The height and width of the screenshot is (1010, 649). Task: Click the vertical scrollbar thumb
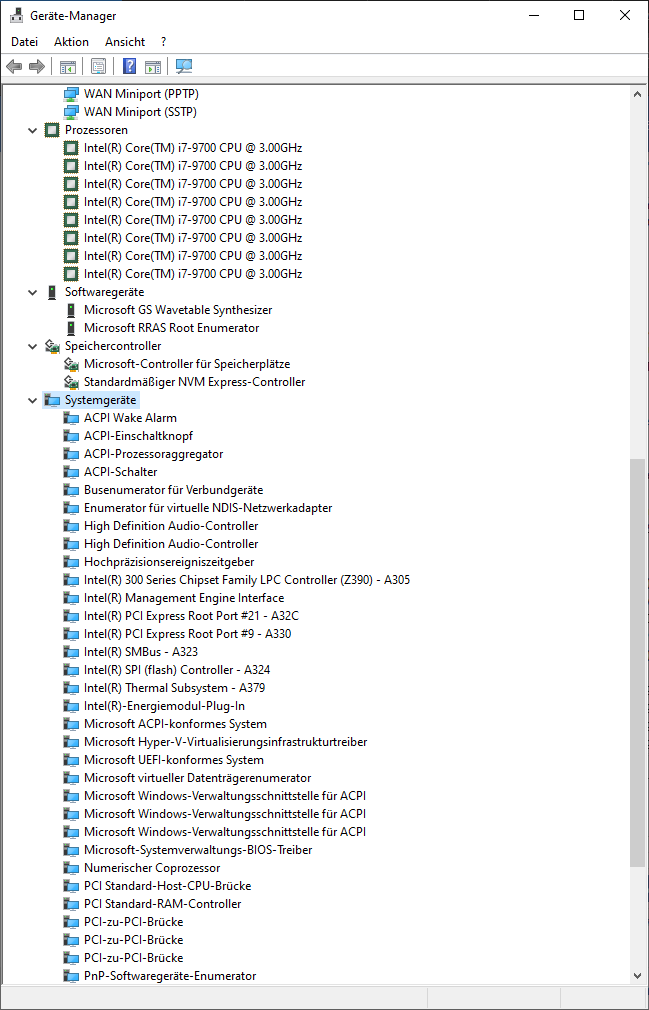pyautogui.click(x=637, y=662)
